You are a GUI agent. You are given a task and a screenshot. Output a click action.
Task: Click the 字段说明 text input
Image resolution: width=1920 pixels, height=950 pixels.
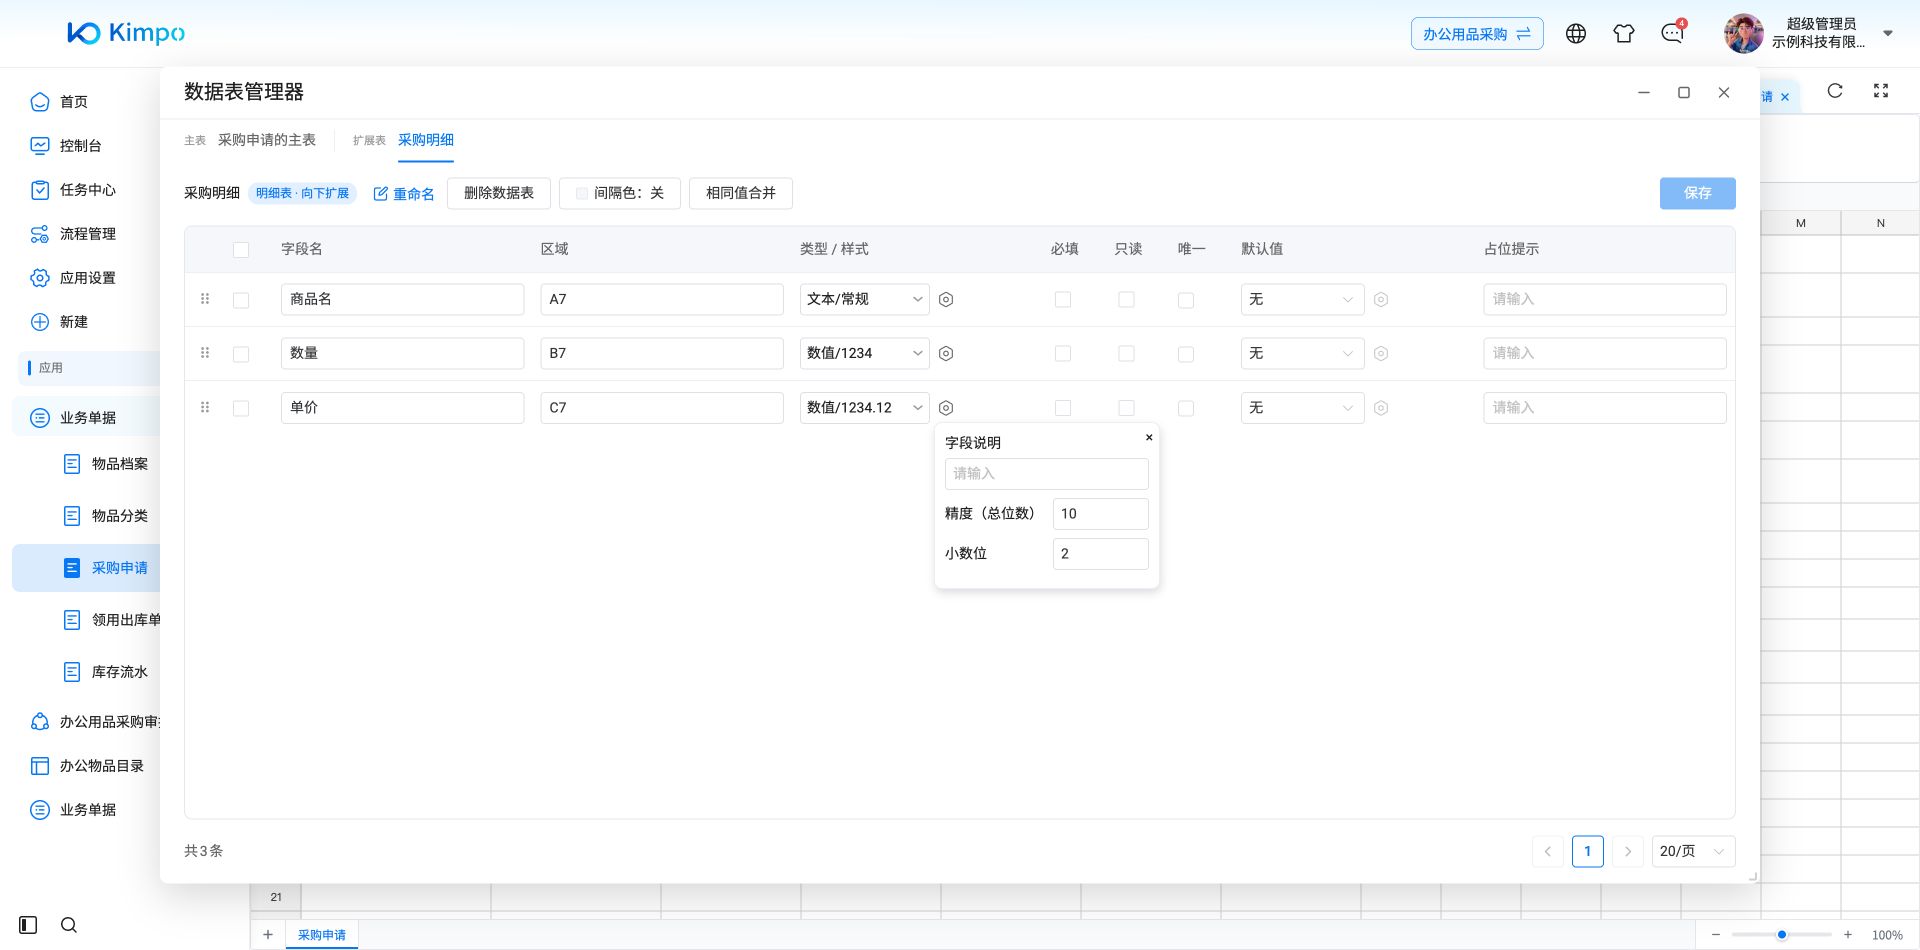pyautogui.click(x=1046, y=474)
